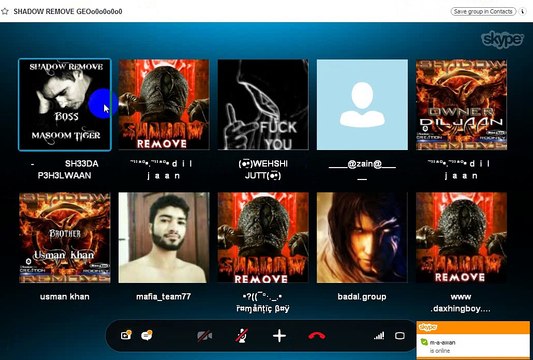Image resolution: width=533 pixels, height=360 pixels.
Task: Select the masked avatar above www .daxhingboy
Action: click(x=462, y=238)
